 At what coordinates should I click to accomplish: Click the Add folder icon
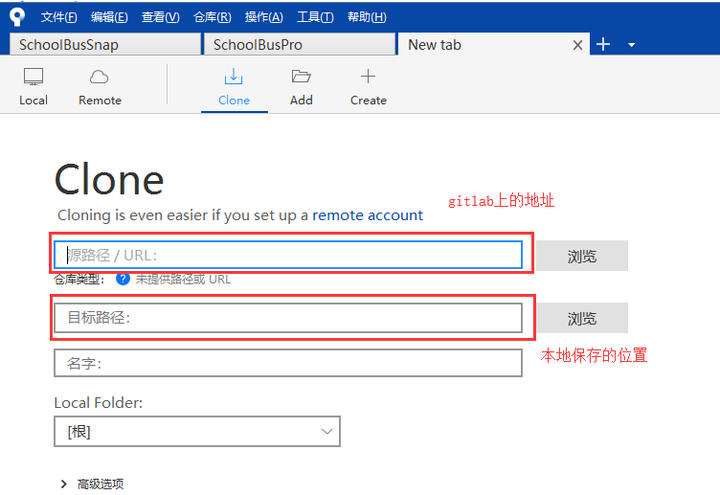coord(301,76)
